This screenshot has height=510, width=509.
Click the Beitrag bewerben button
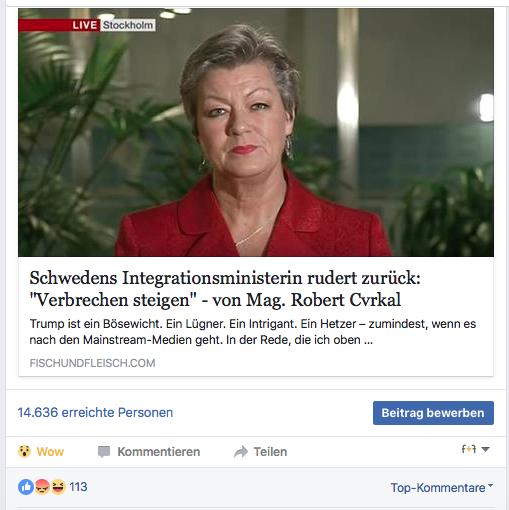pyautogui.click(x=433, y=413)
